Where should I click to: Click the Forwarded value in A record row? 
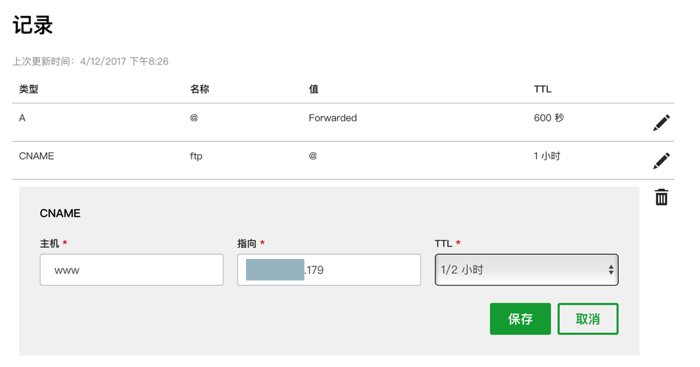pos(333,118)
